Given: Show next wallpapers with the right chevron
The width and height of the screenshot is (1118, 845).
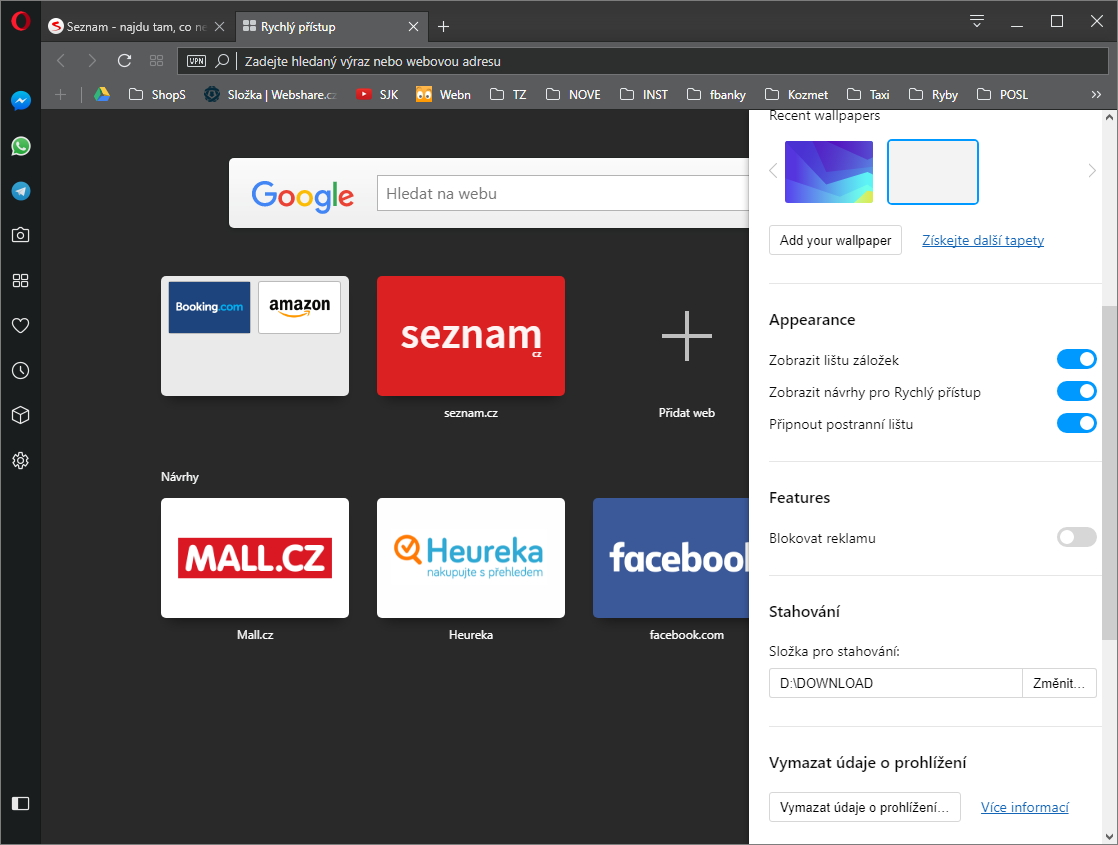Looking at the screenshot, I should pyautogui.click(x=1092, y=170).
